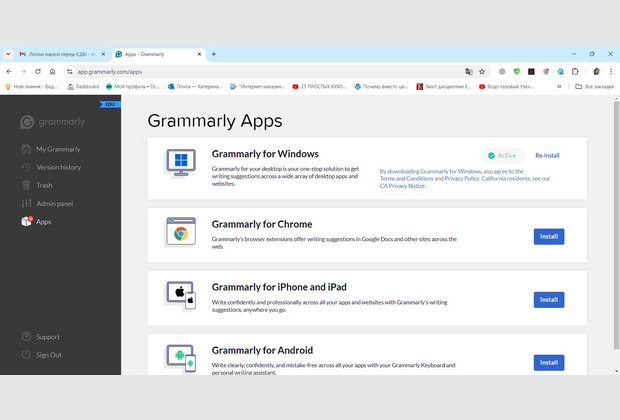The width and height of the screenshot is (620, 420).
Task: Open the Terms and Conditions link
Action: click(x=406, y=178)
